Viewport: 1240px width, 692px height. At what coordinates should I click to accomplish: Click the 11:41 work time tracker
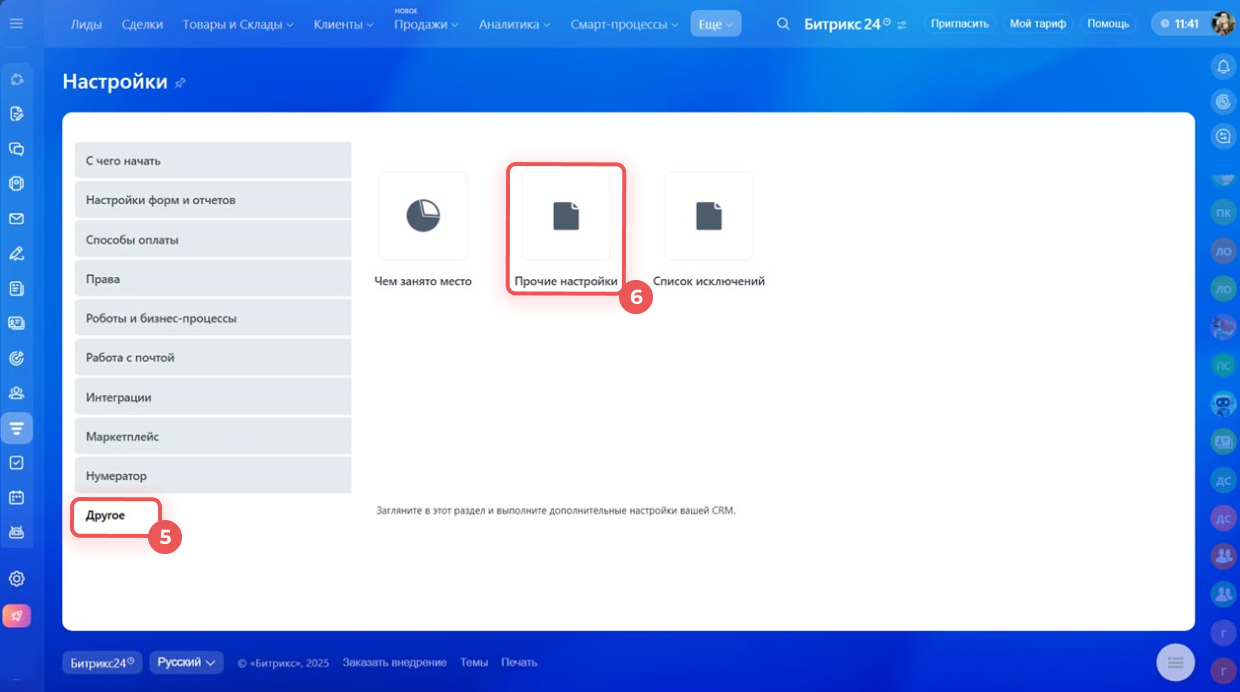pyautogui.click(x=1180, y=24)
